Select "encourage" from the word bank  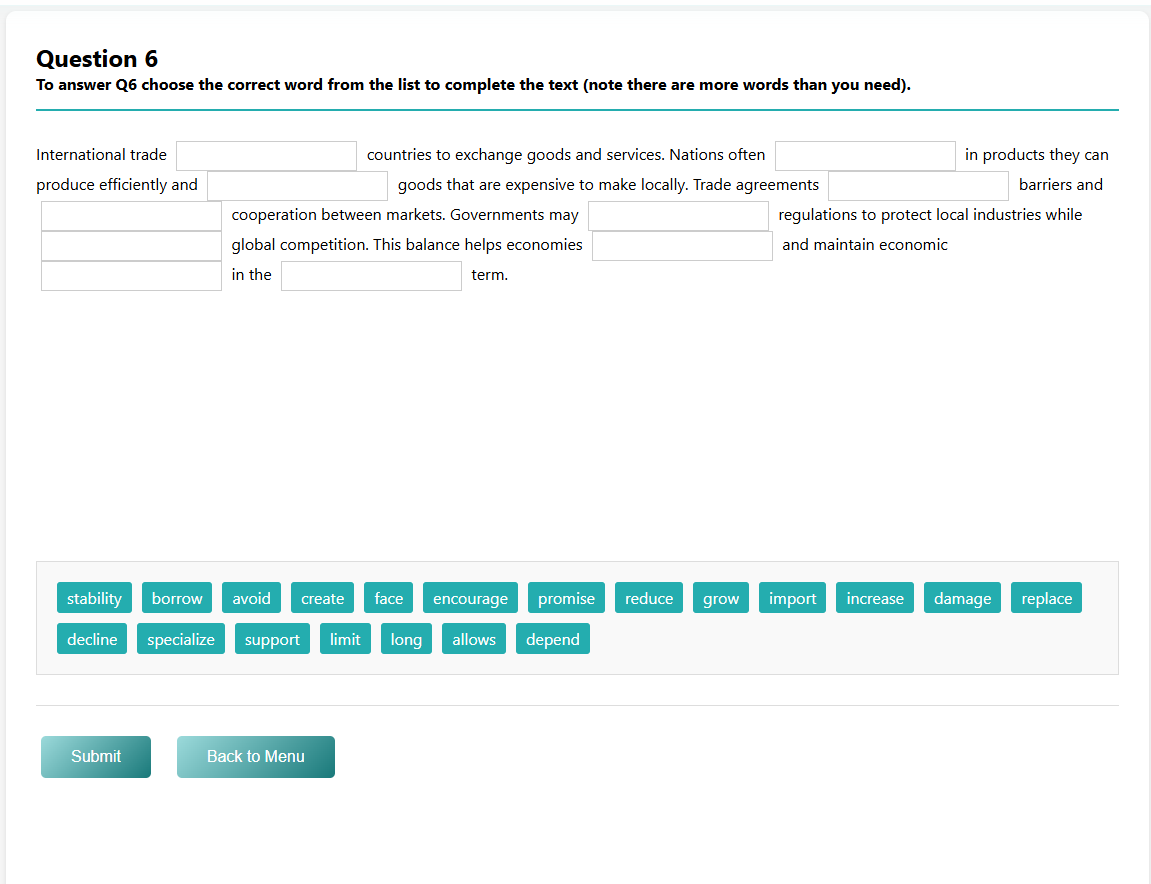[x=470, y=597]
